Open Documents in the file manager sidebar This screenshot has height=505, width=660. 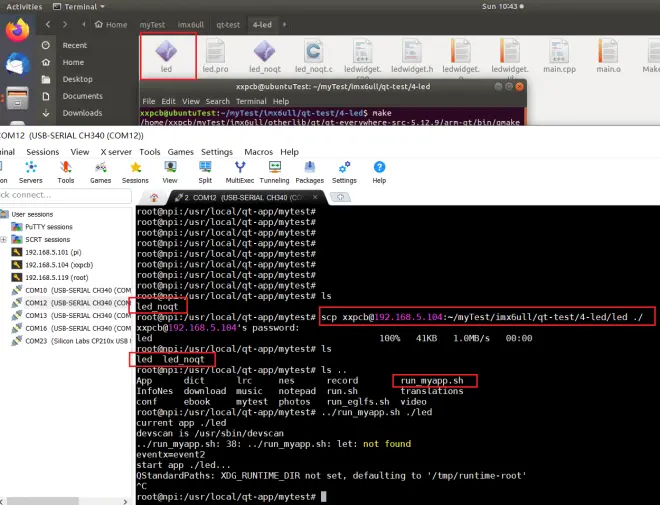pyautogui.click(x=82, y=96)
